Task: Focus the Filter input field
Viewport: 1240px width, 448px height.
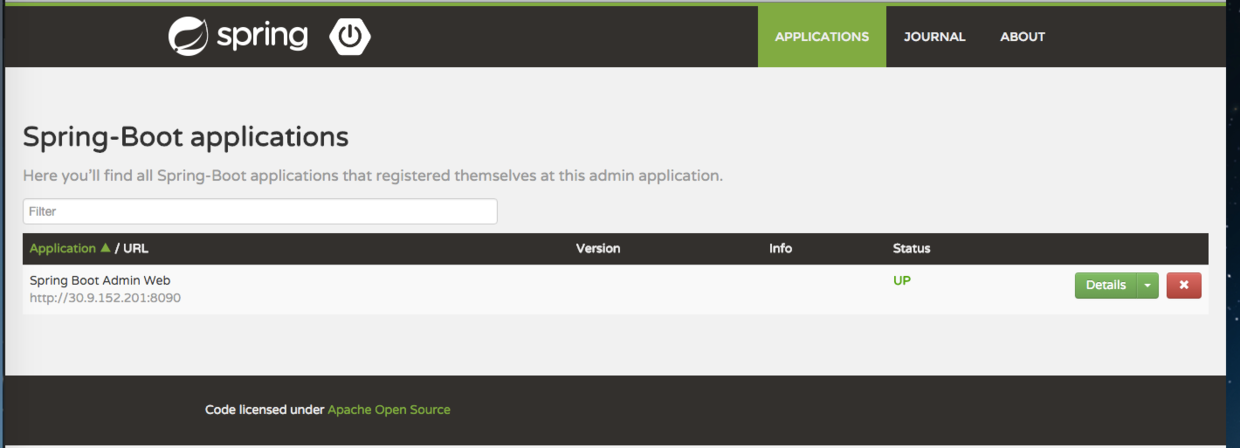Action: (x=260, y=211)
